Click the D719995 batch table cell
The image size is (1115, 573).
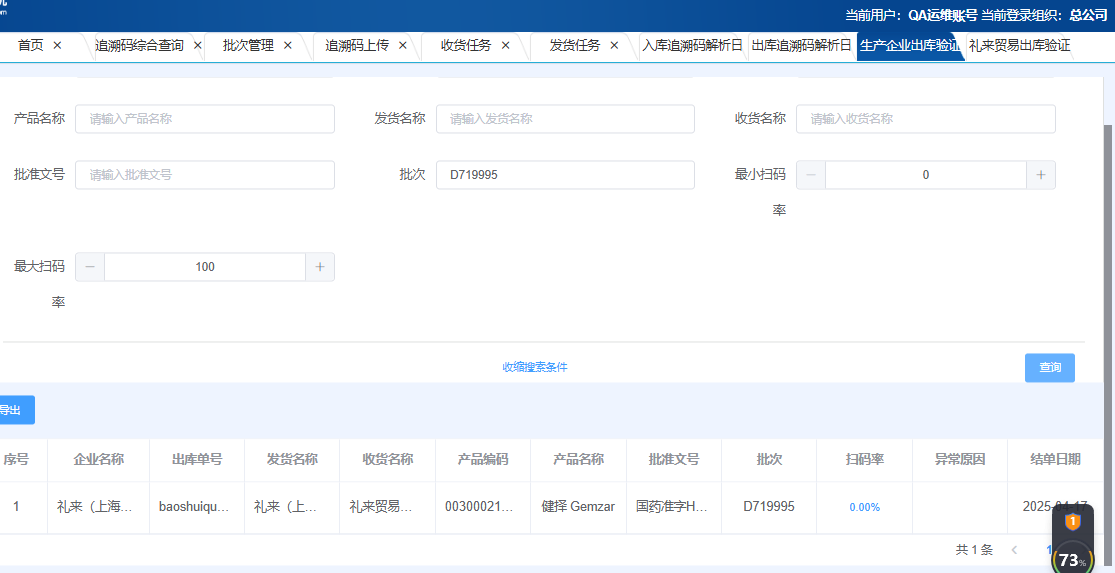769,507
